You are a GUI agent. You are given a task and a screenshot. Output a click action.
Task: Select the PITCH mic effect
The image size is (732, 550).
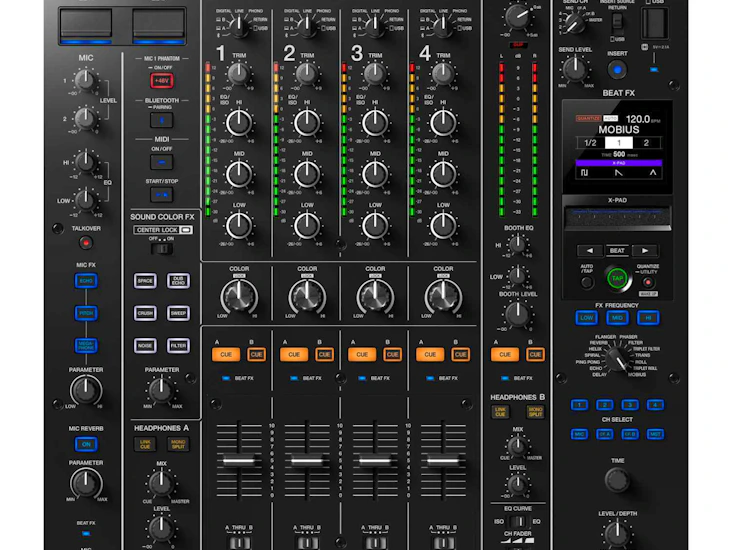[x=86, y=313]
